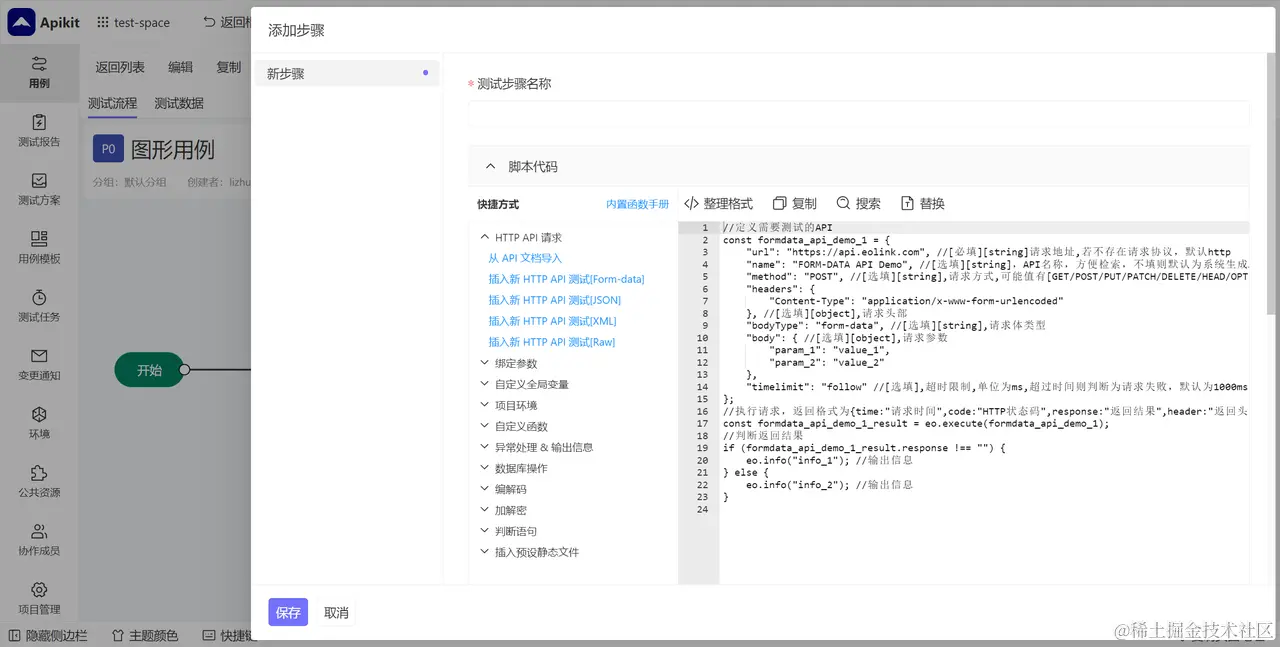Expand the 绑定参数 group

[485, 363]
